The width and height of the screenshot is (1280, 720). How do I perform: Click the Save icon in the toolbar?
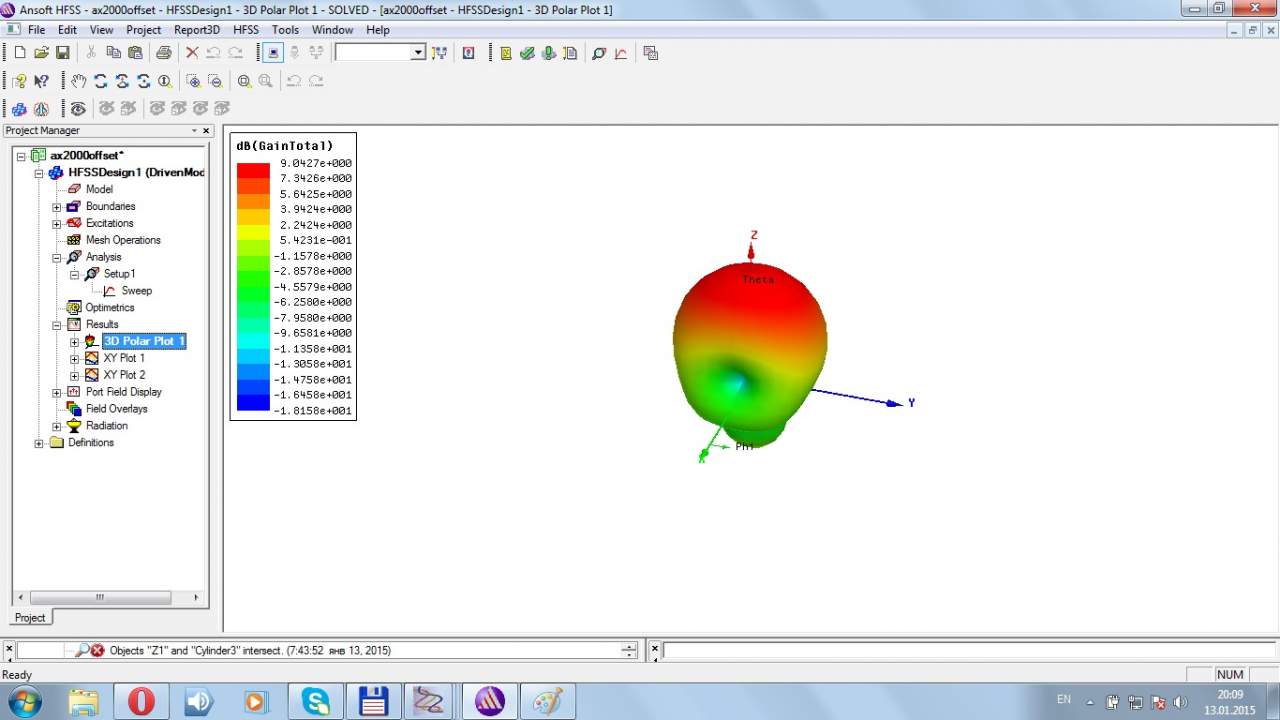(62, 53)
